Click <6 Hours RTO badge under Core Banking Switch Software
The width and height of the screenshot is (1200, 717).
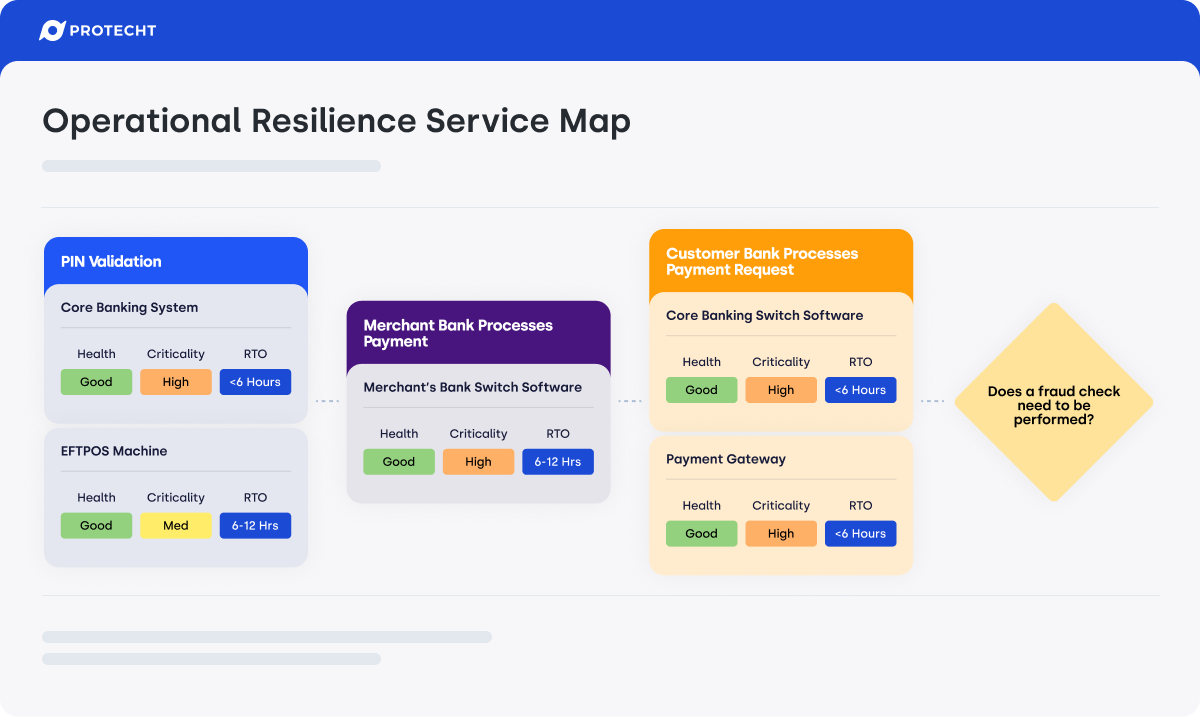[861, 390]
